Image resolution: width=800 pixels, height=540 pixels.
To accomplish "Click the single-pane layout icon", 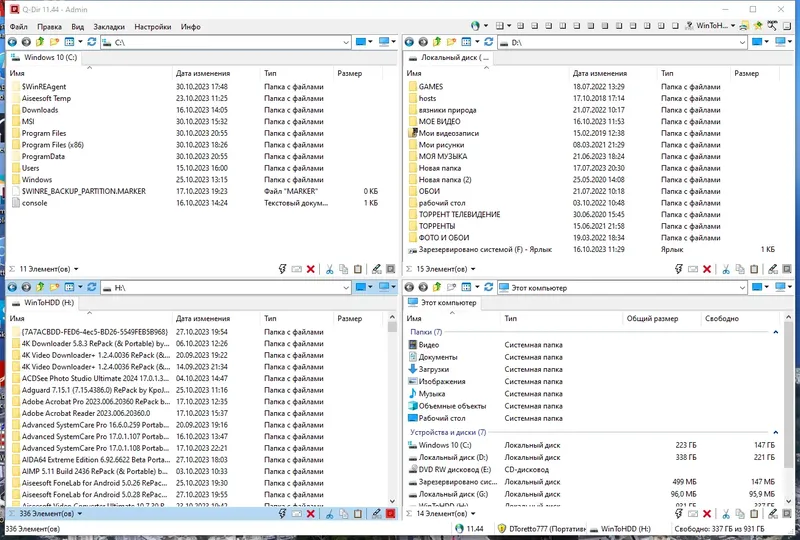I will click(675, 26).
